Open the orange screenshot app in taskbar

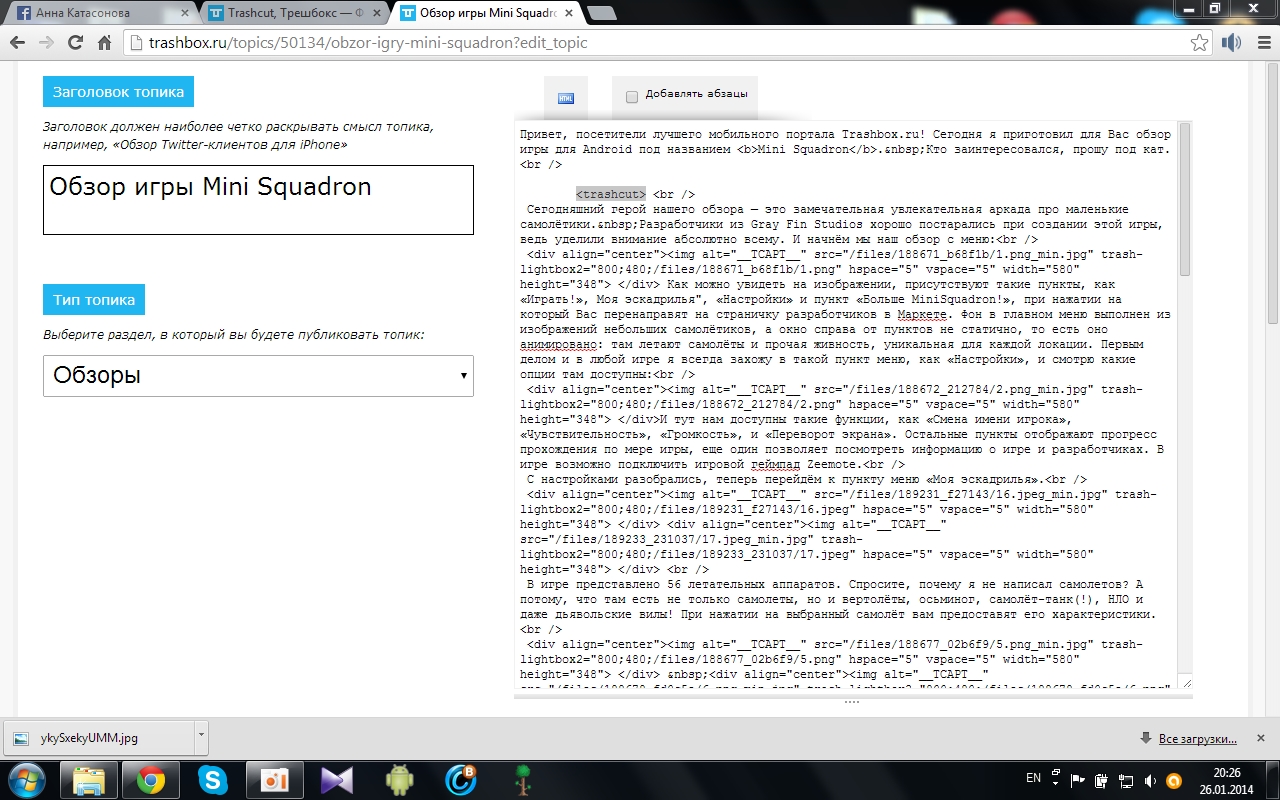click(x=275, y=779)
